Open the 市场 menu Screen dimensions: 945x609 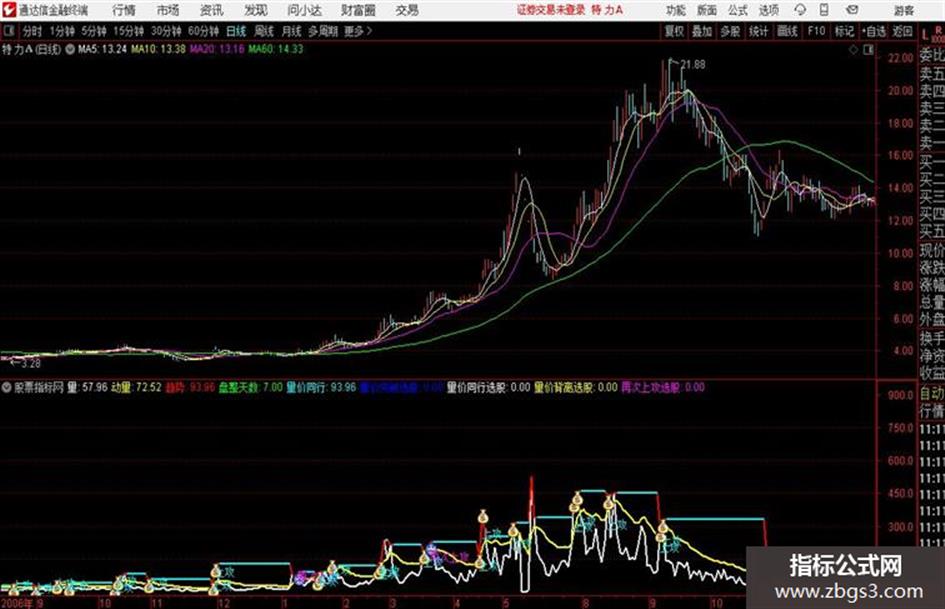[x=168, y=10]
